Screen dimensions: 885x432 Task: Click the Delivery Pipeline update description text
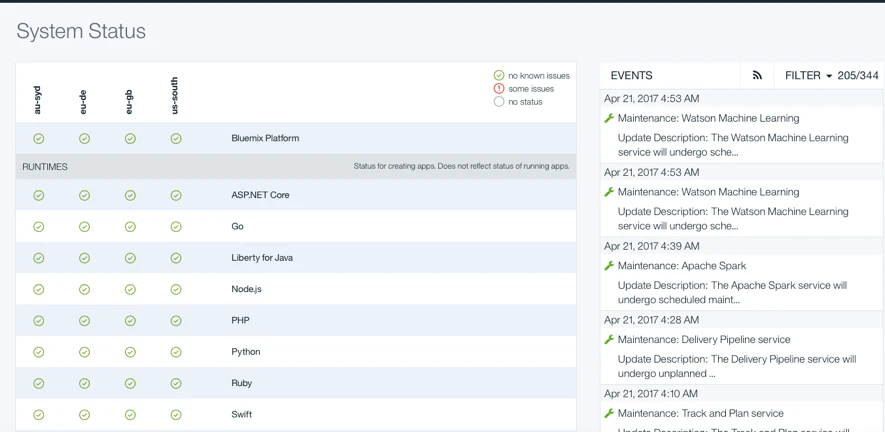click(x=737, y=366)
